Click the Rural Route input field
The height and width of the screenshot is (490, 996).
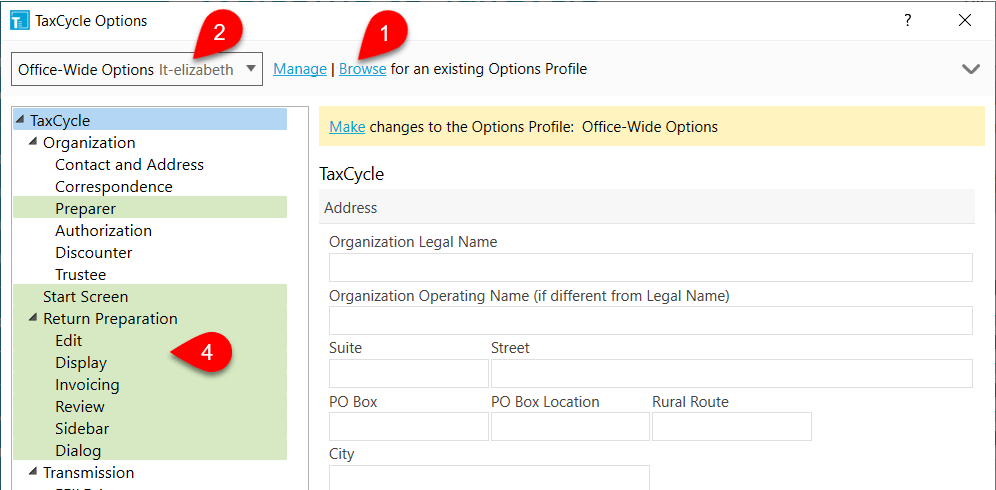click(732, 426)
